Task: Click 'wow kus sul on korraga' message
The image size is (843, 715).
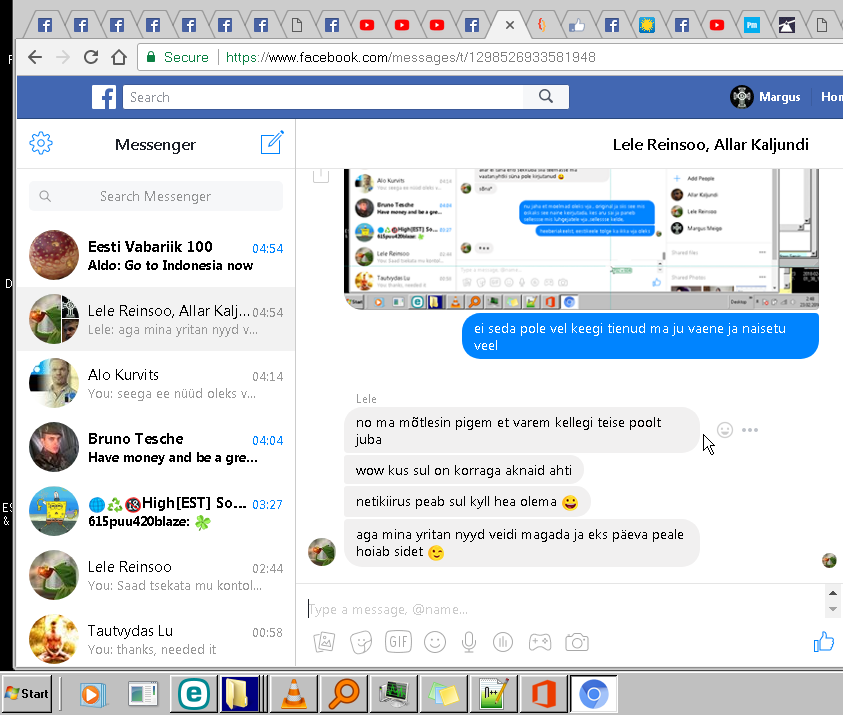Action: tap(463, 470)
